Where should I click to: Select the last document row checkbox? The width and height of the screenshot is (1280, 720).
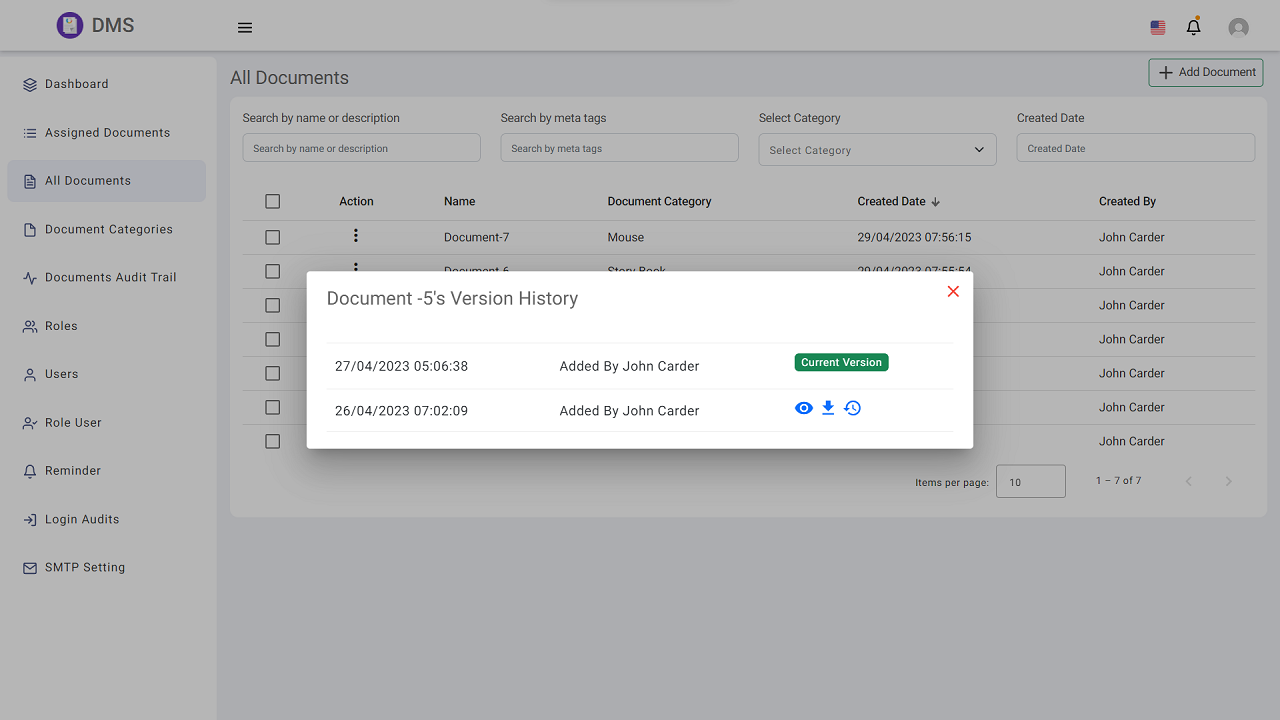[x=272, y=441]
